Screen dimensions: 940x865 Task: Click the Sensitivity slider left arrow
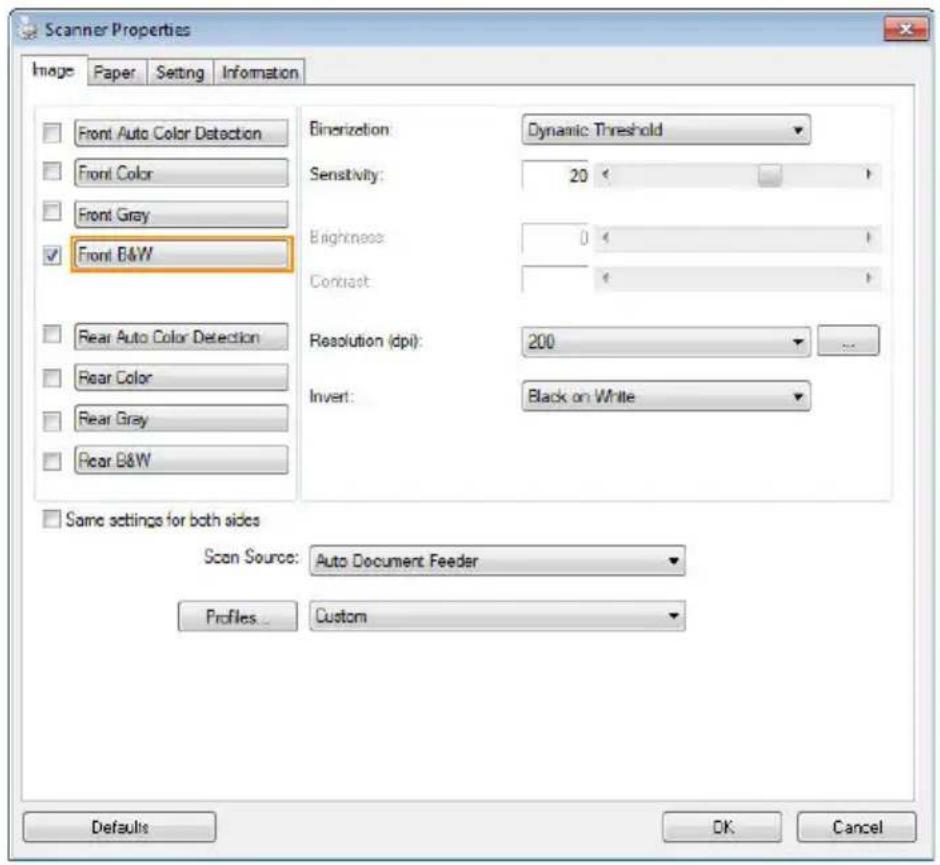pyautogui.click(x=605, y=174)
